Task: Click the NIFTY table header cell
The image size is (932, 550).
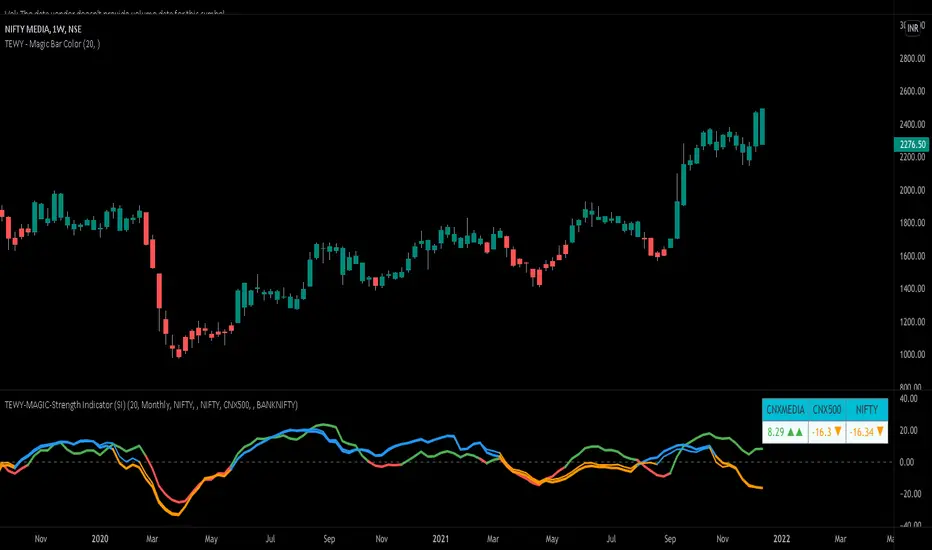Action: point(867,409)
